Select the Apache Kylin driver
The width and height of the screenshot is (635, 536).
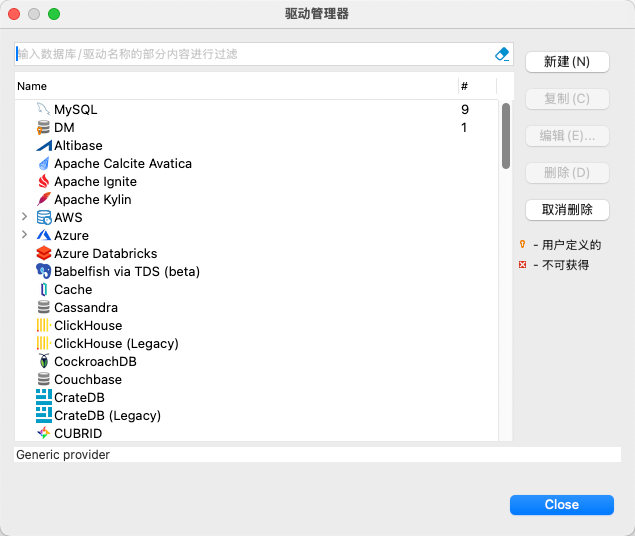pos(257,199)
